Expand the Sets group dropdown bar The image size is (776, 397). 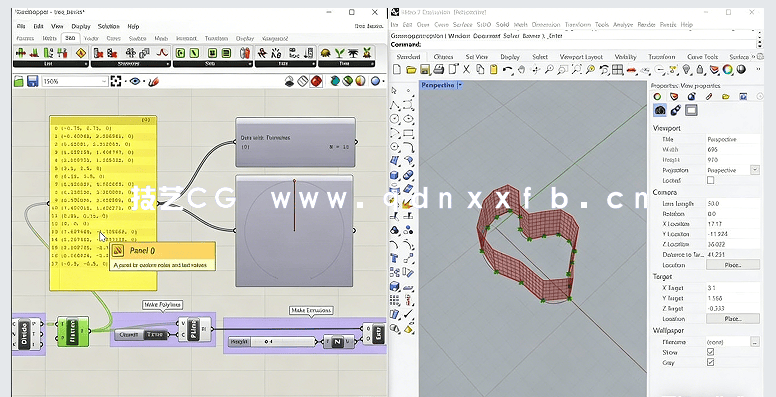pyautogui.click(x=213, y=64)
